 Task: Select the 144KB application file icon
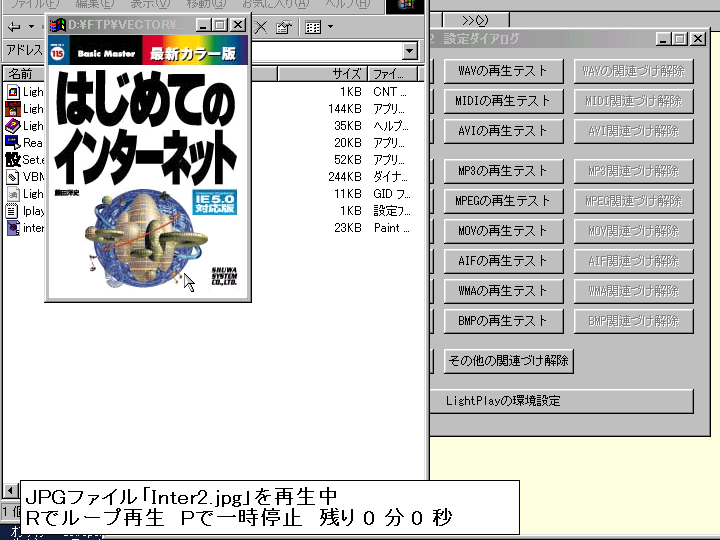13,109
